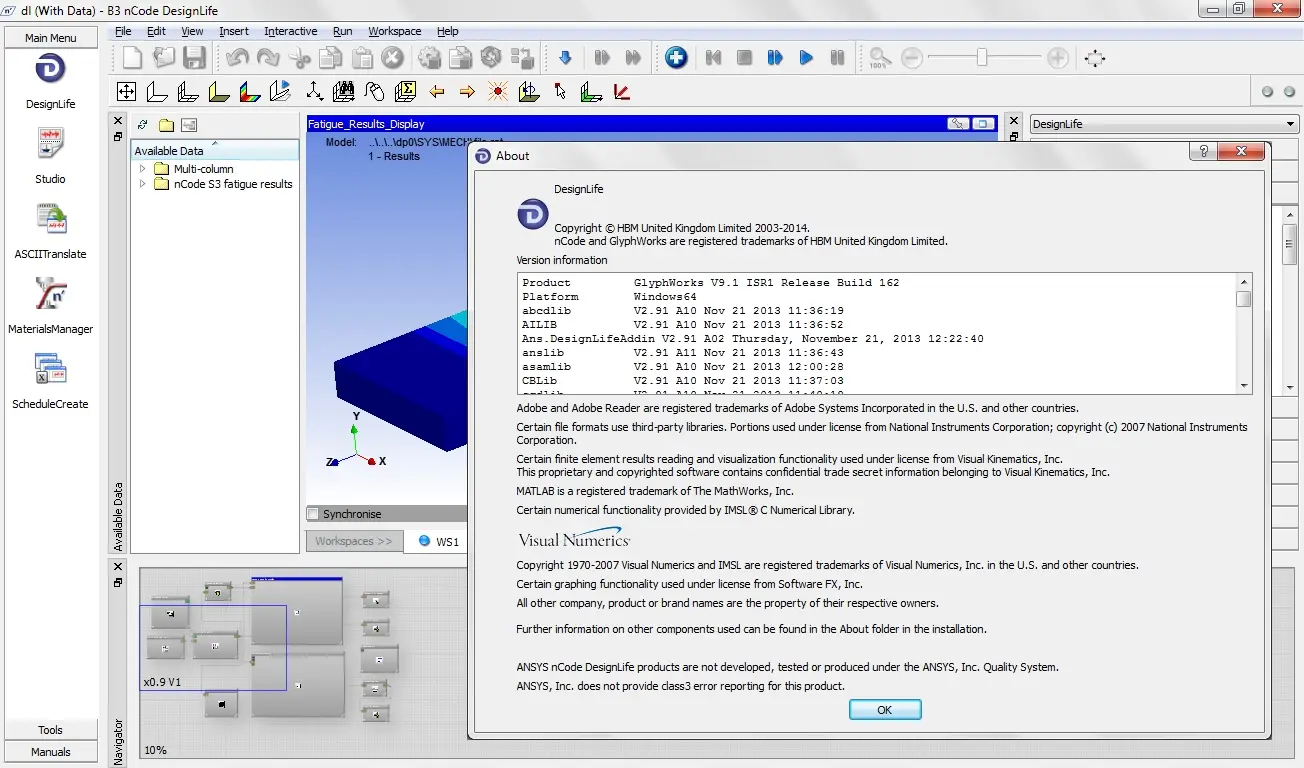Open the DesignLife module in sidebar
Screen dimensions: 1304x768
tap(50, 81)
